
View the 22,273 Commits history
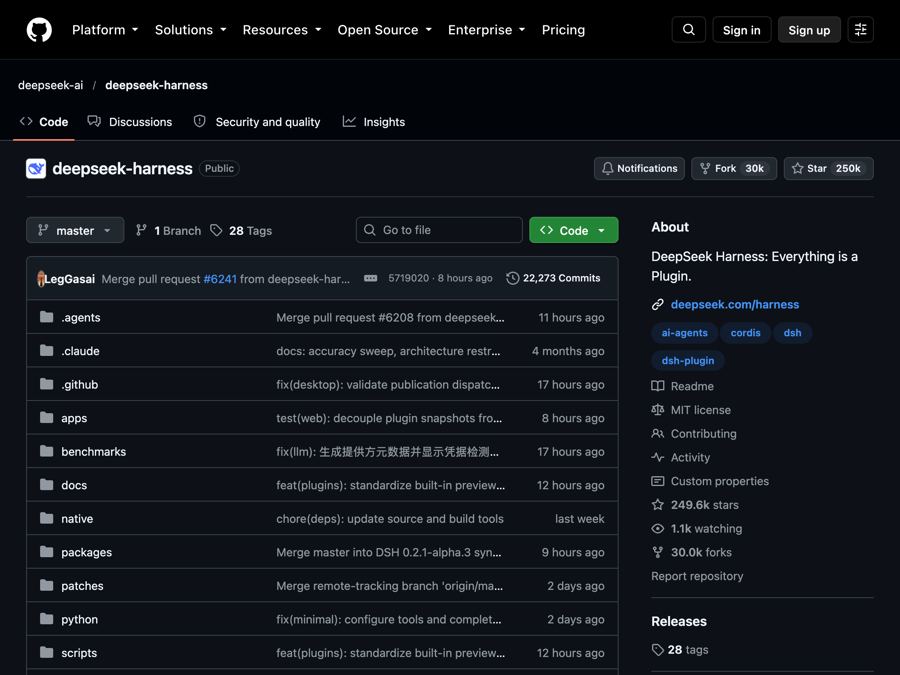click(553, 278)
